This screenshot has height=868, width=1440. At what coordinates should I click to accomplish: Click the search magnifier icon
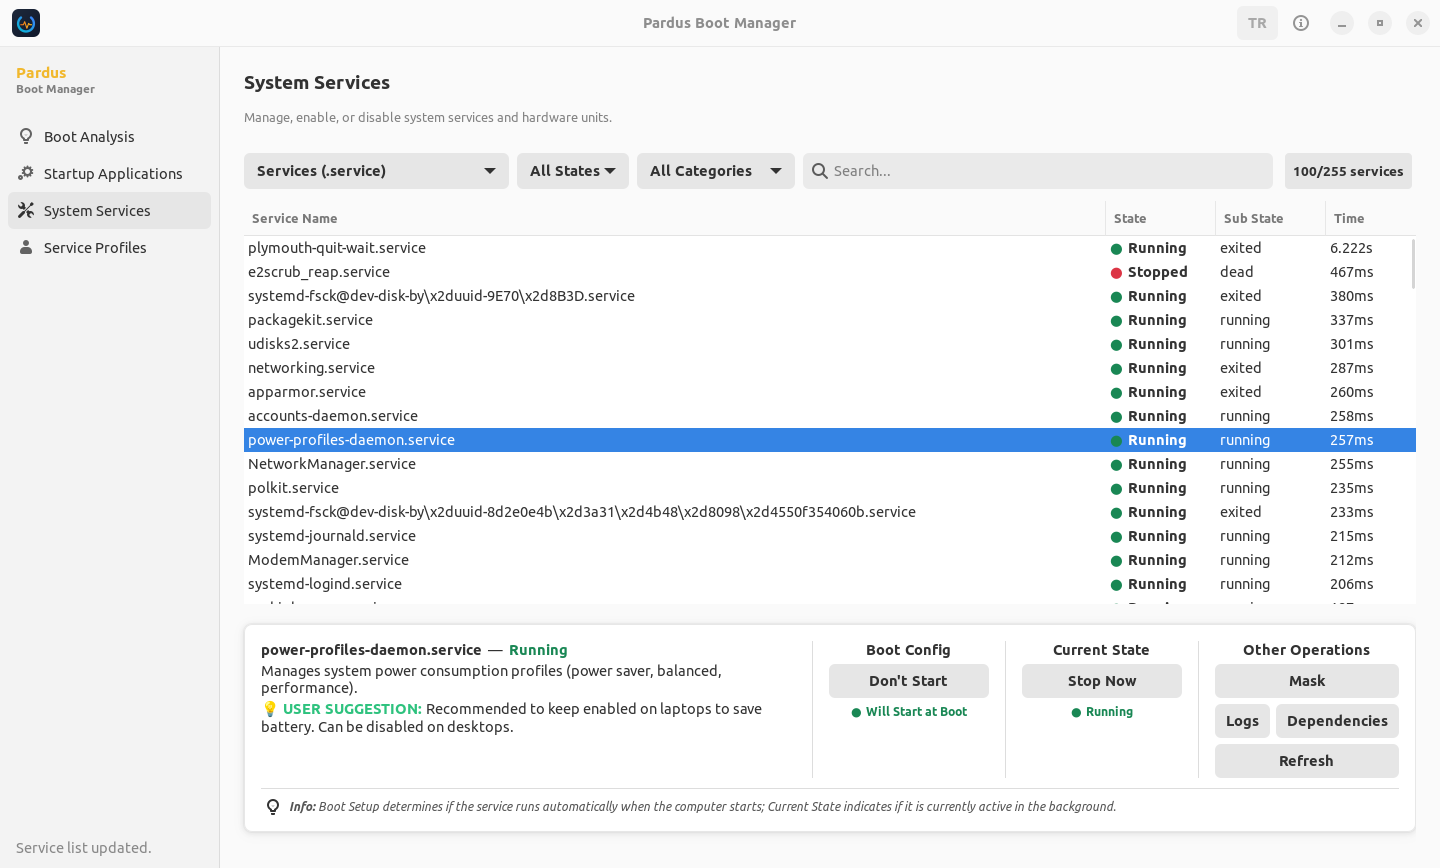point(820,171)
